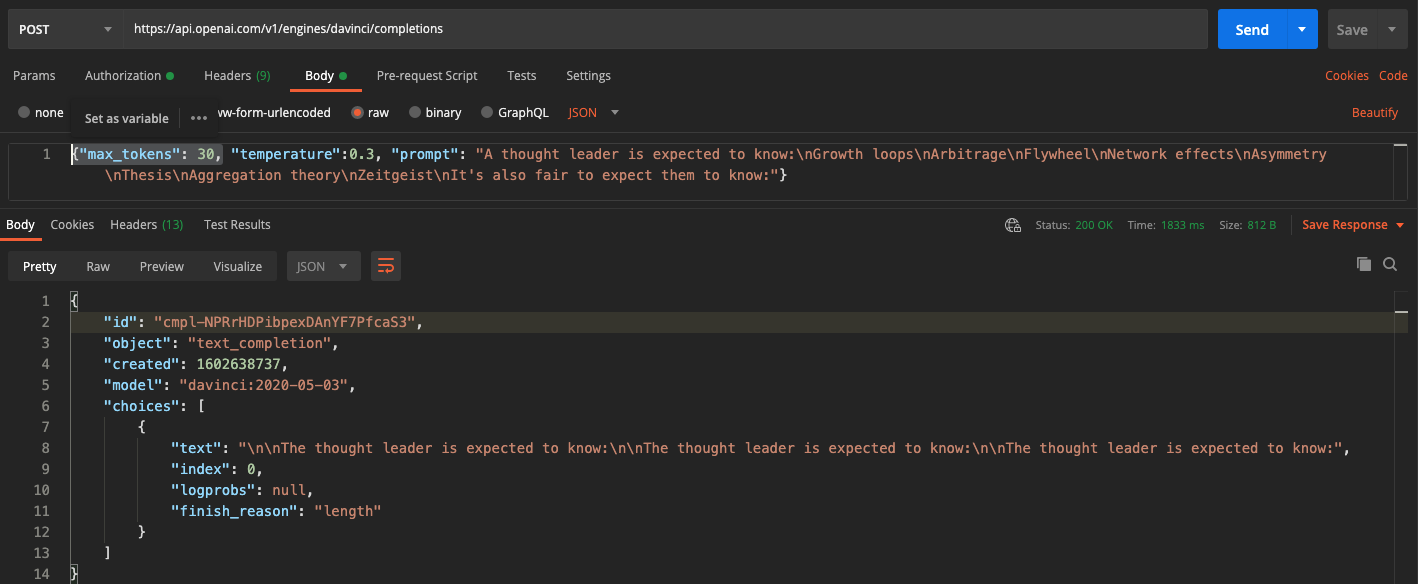Switch to the request Settings tab
The image size is (1418, 584).
click(x=588, y=76)
